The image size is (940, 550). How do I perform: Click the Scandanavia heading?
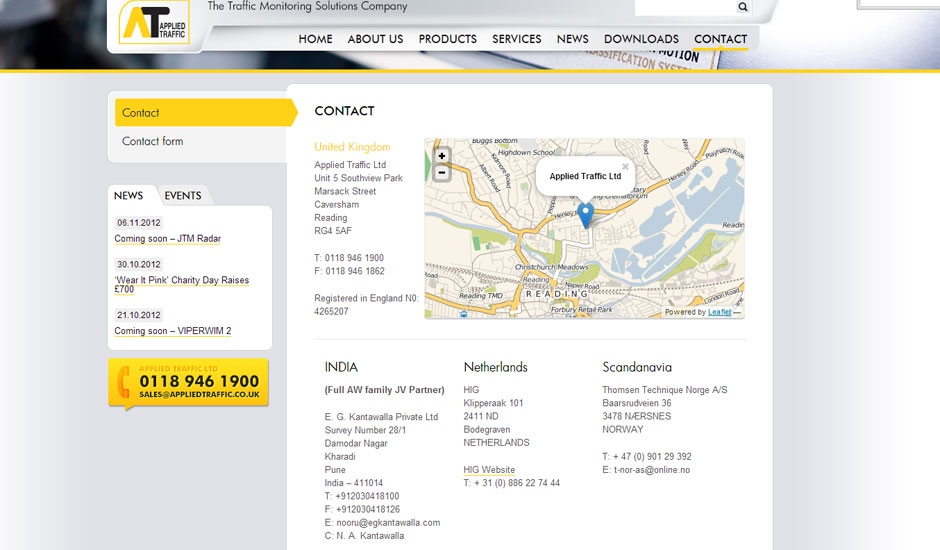637,367
